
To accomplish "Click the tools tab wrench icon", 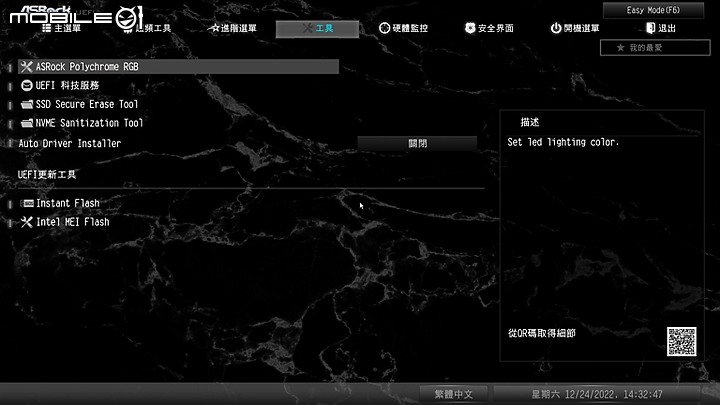I will point(307,28).
